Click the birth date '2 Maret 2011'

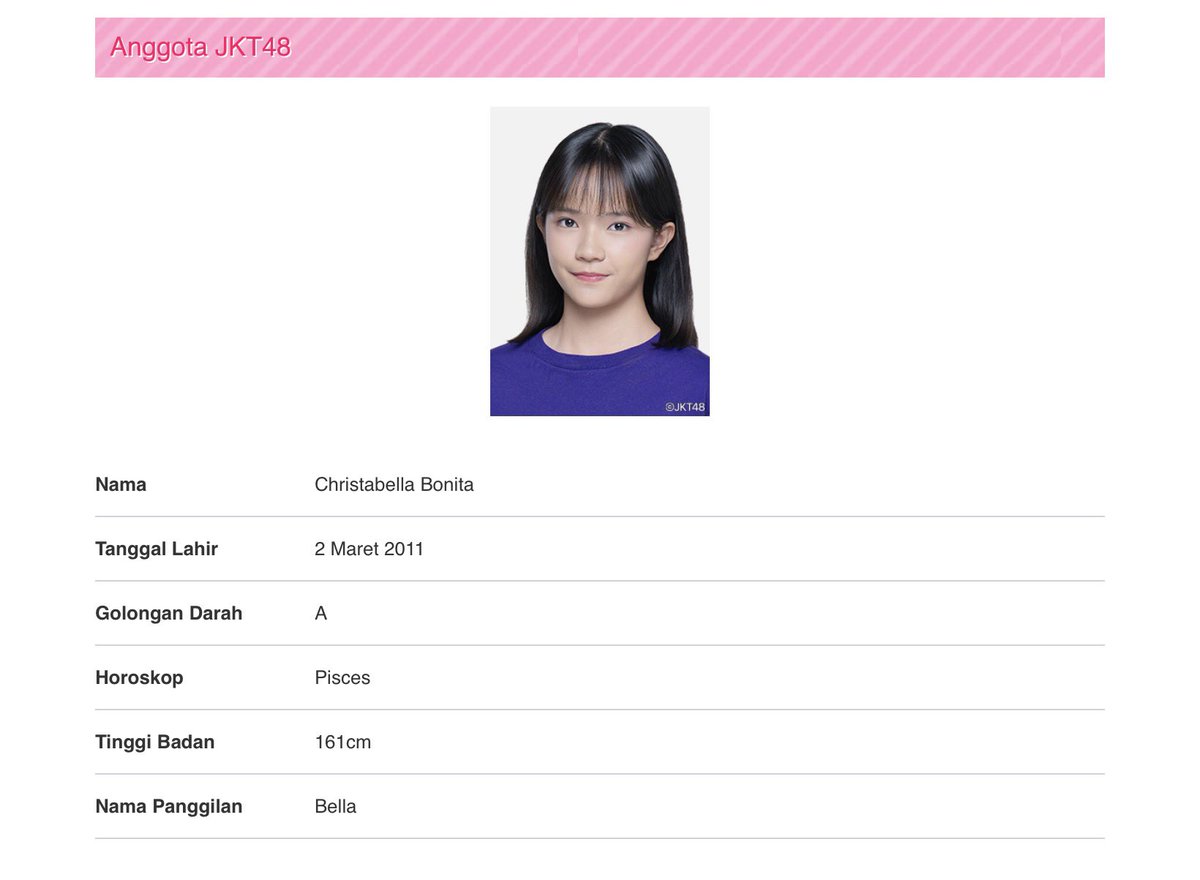(x=369, y=549)
